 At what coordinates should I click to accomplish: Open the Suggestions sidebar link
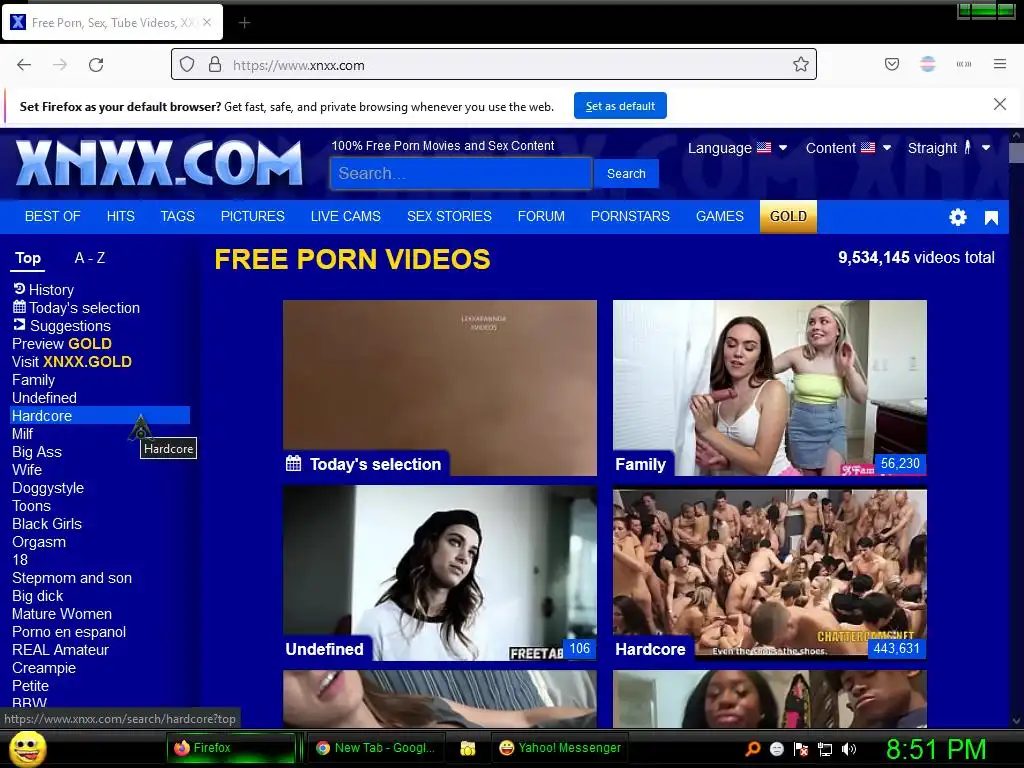[x=70, y=326]
